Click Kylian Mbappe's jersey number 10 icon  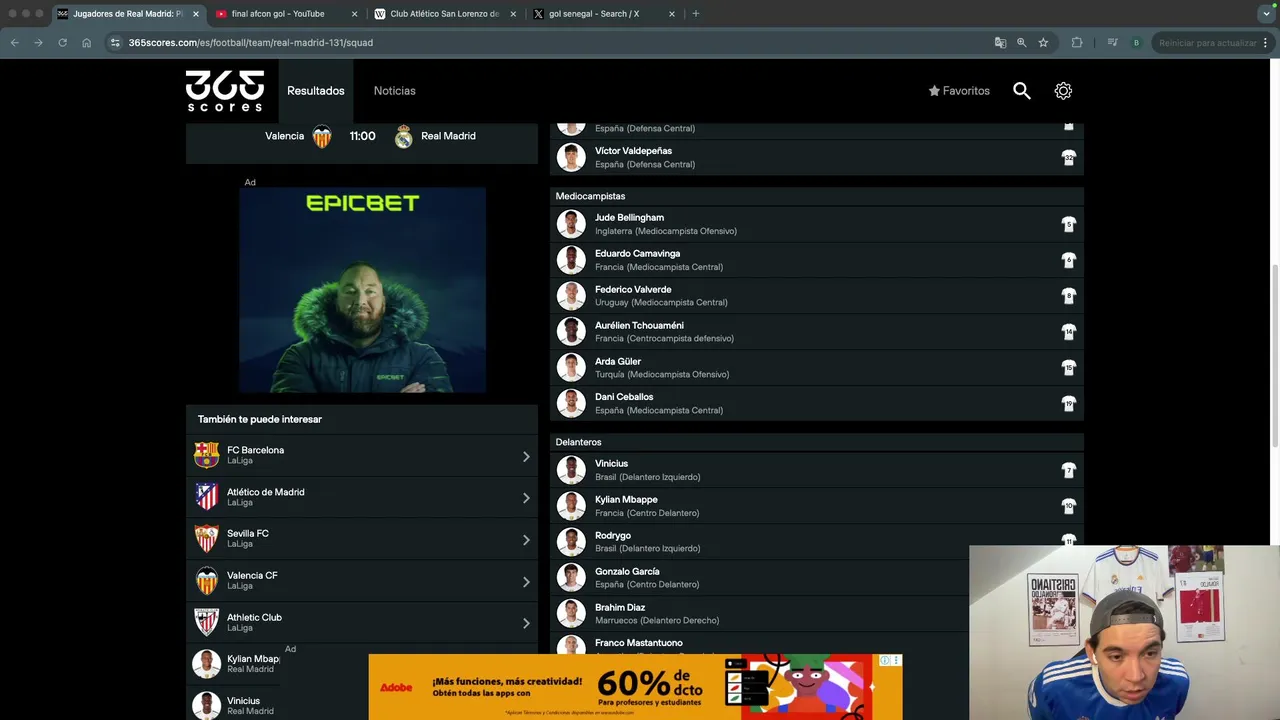click(1068, 506)
